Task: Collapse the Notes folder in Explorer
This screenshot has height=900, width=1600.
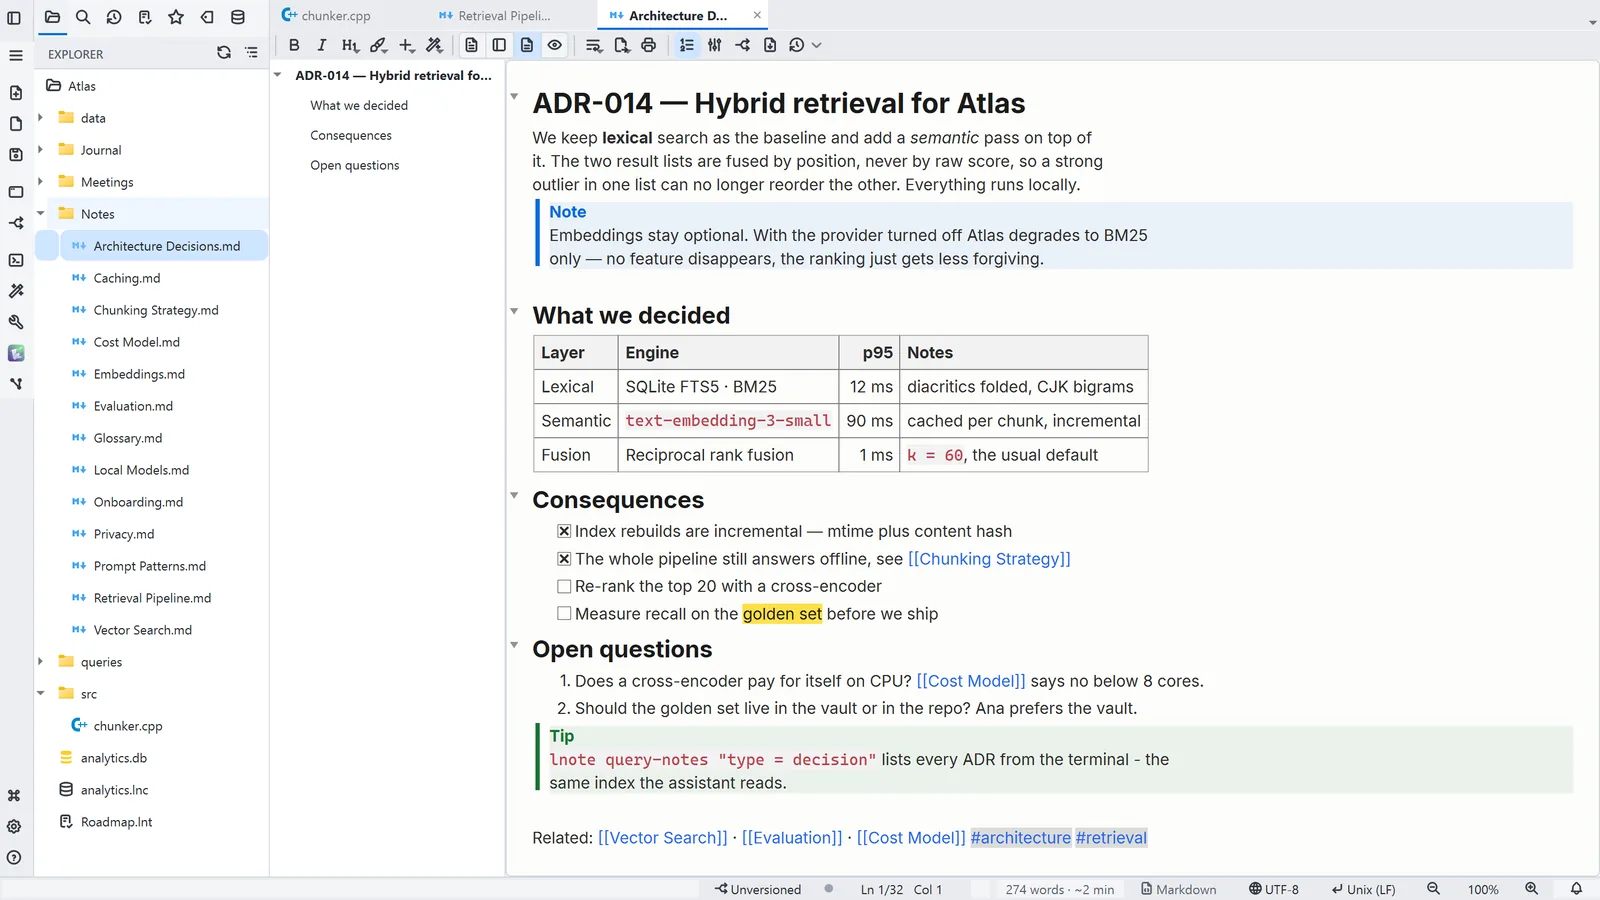Action: tap(41, 214)
